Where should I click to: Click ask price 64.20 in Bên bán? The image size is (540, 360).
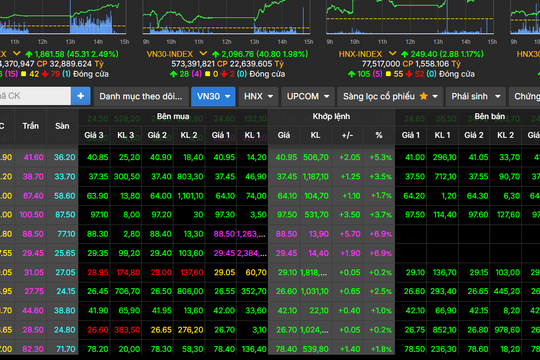414,196
